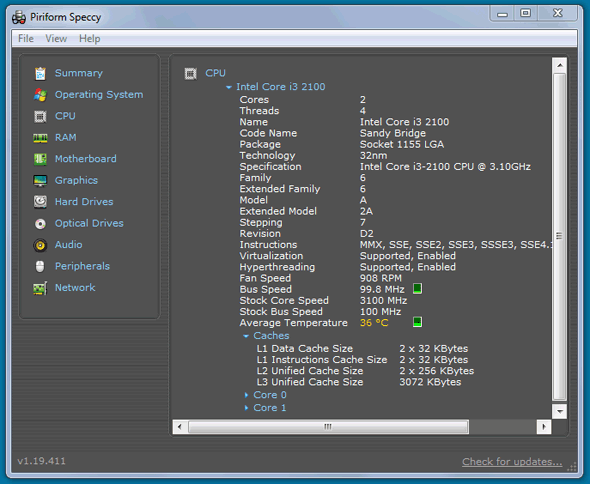Open the Operating System section
Viewport: 590px width, 484px height.
tap(99, 94)
